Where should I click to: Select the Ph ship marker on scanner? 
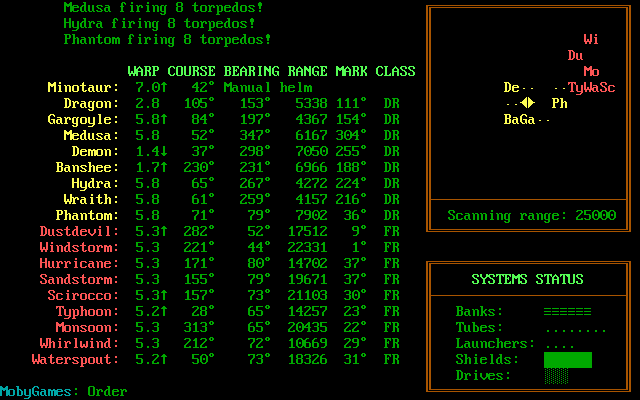(x=559, y=103)
